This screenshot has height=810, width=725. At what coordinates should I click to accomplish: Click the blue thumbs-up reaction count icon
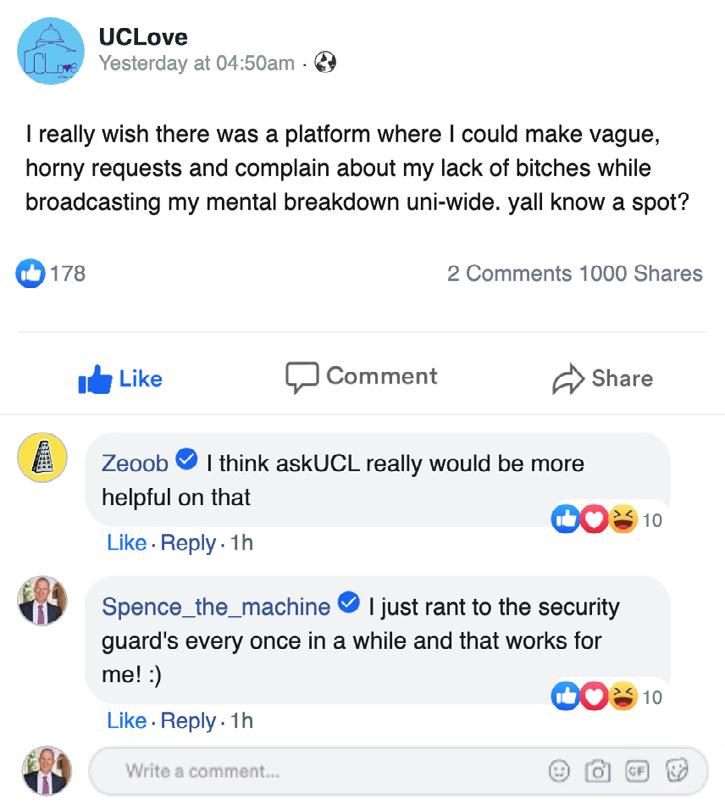(30, 273)
